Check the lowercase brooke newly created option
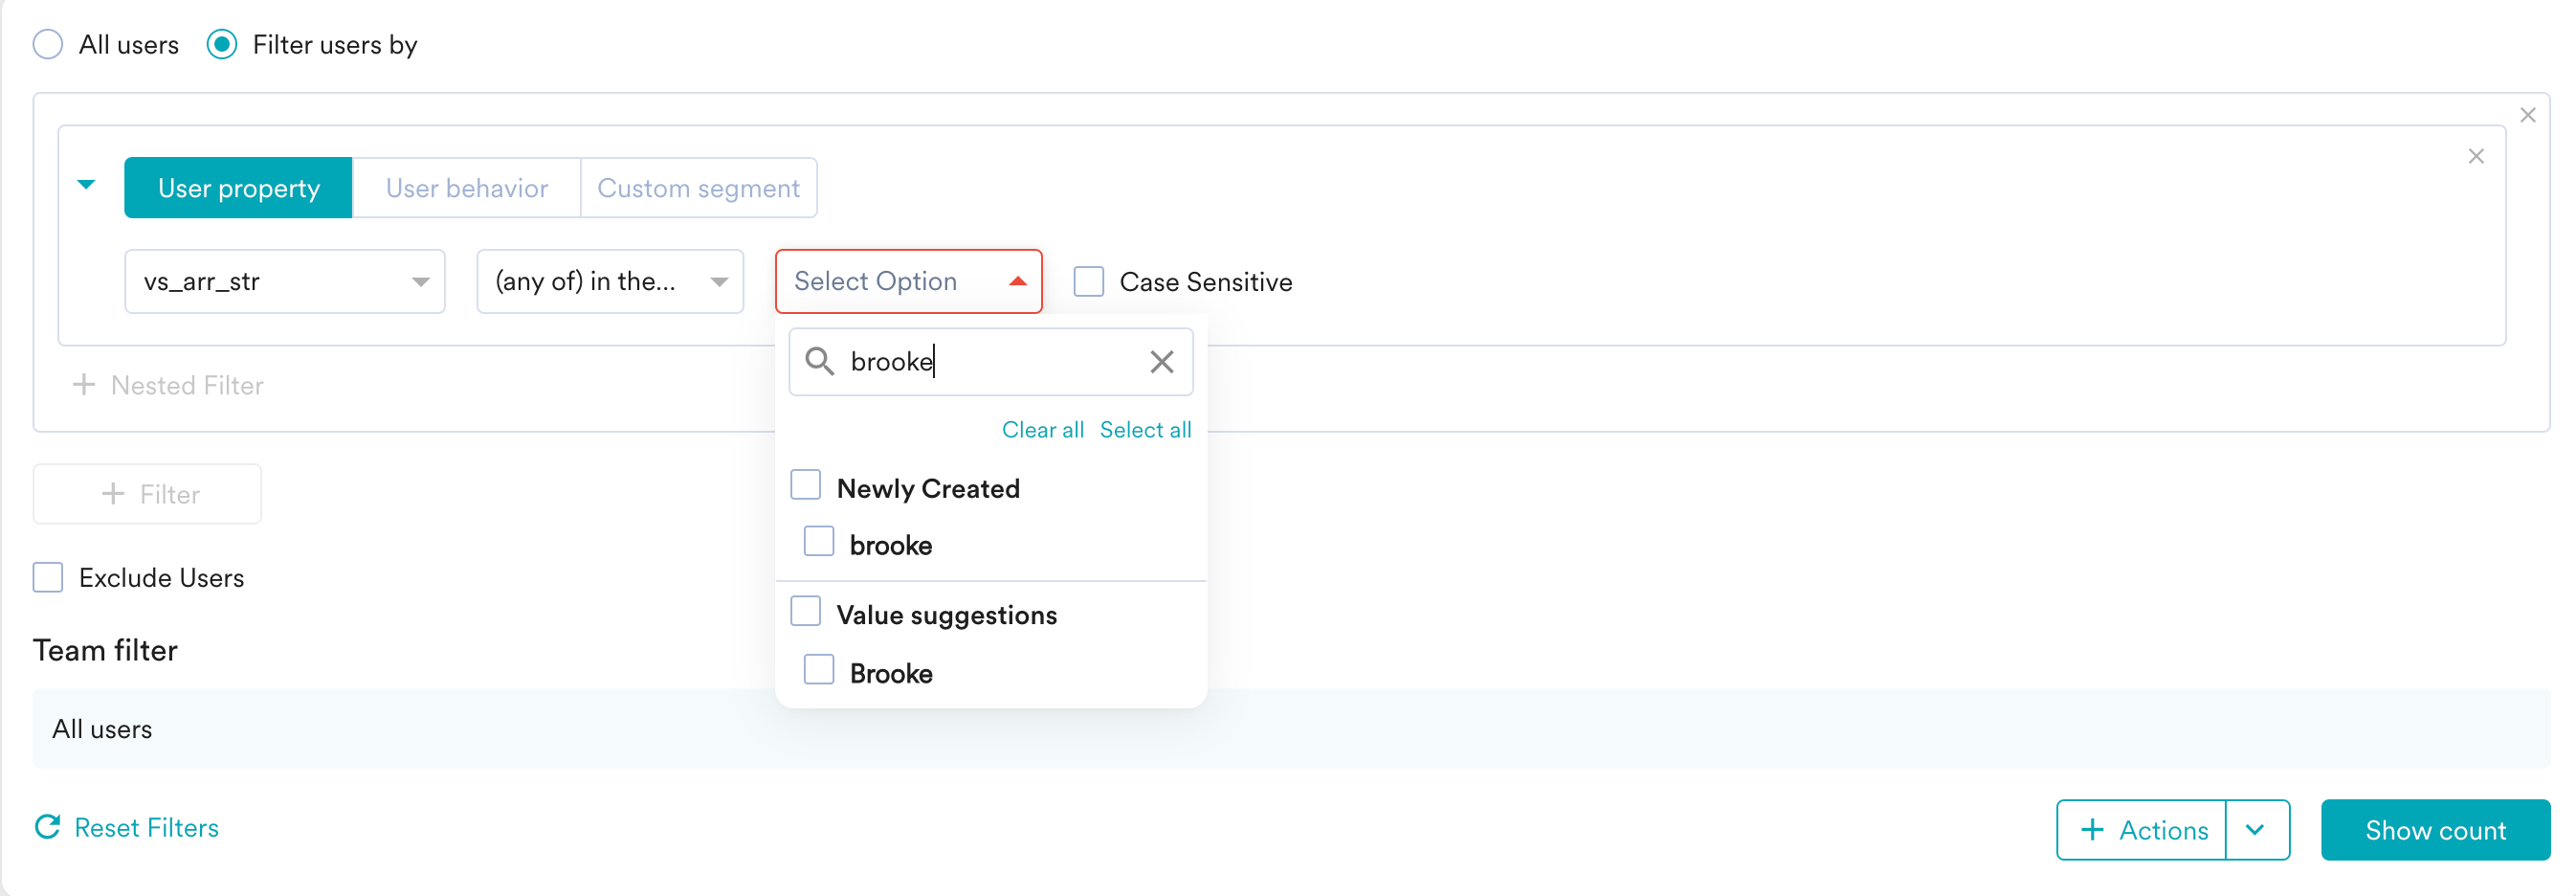2576x896 pixels. click(x=819, y=542)
